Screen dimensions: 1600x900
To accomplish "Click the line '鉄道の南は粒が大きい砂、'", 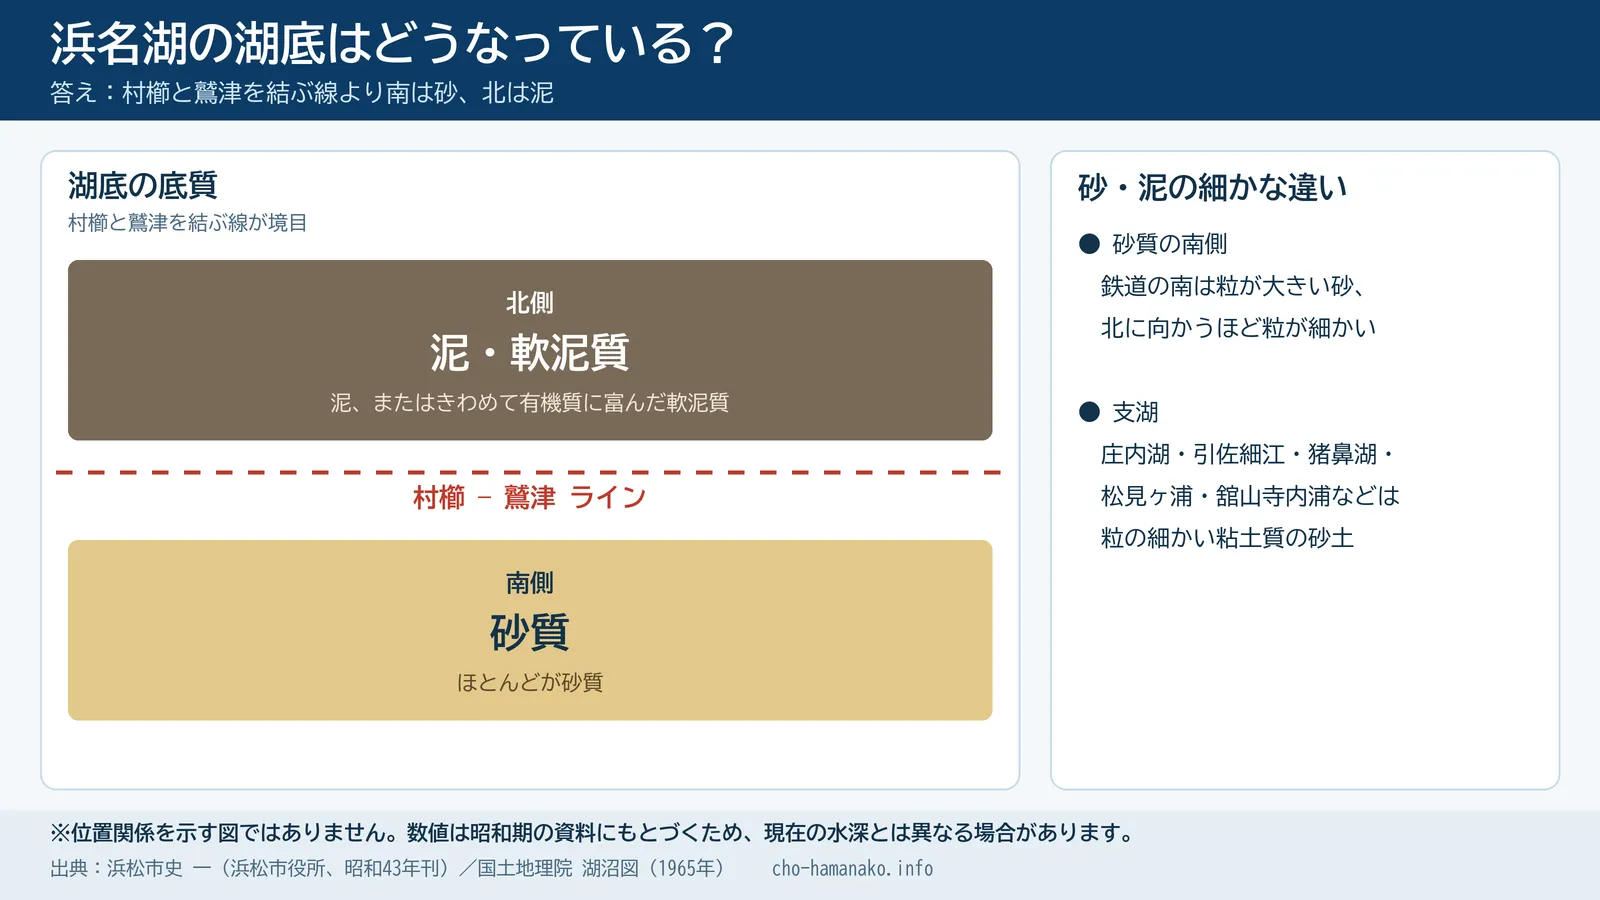I will pos(1233,286).
